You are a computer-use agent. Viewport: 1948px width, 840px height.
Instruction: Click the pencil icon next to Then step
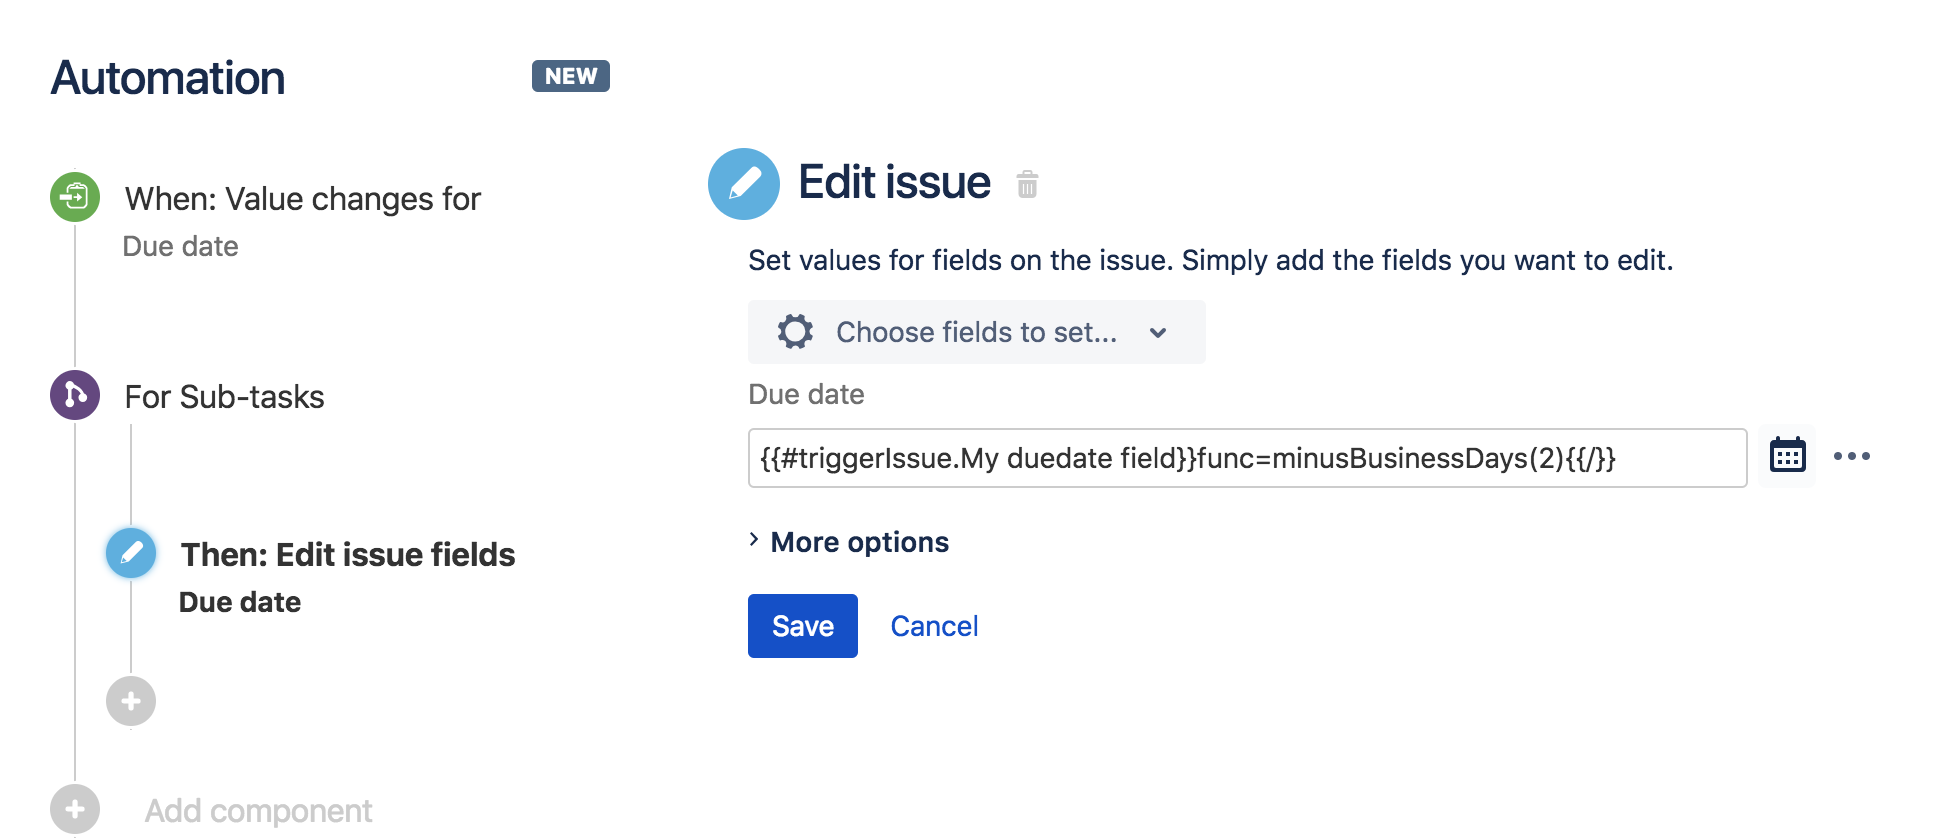tap(130, 553)
